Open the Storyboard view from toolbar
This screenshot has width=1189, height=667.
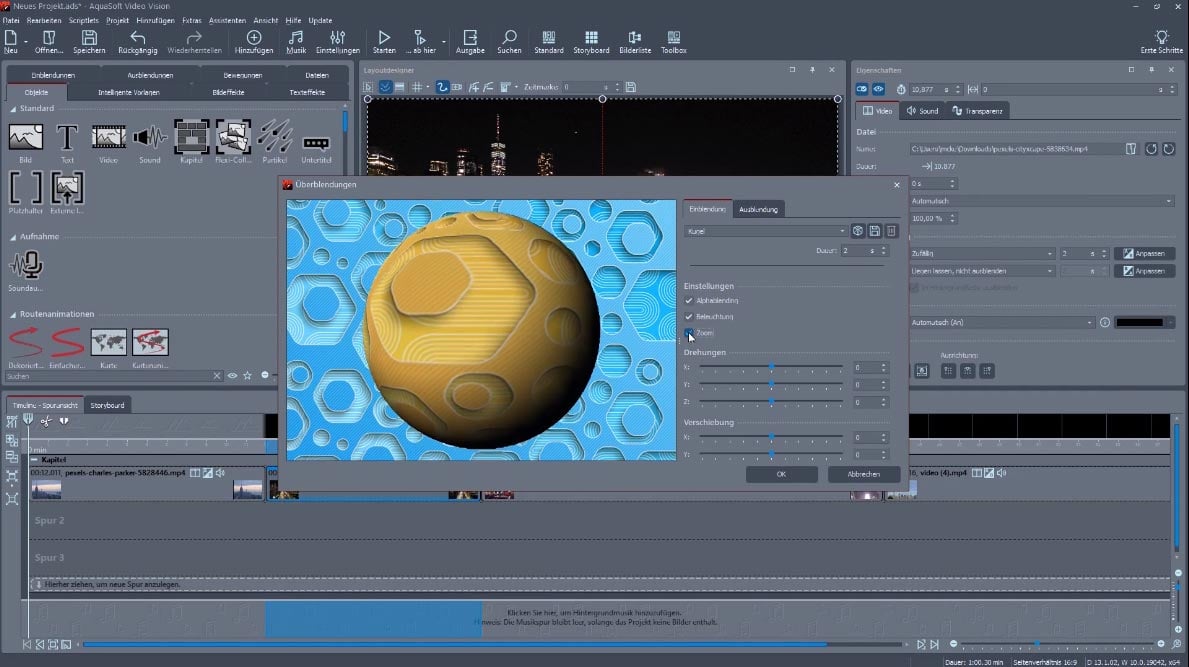(591, 38)
